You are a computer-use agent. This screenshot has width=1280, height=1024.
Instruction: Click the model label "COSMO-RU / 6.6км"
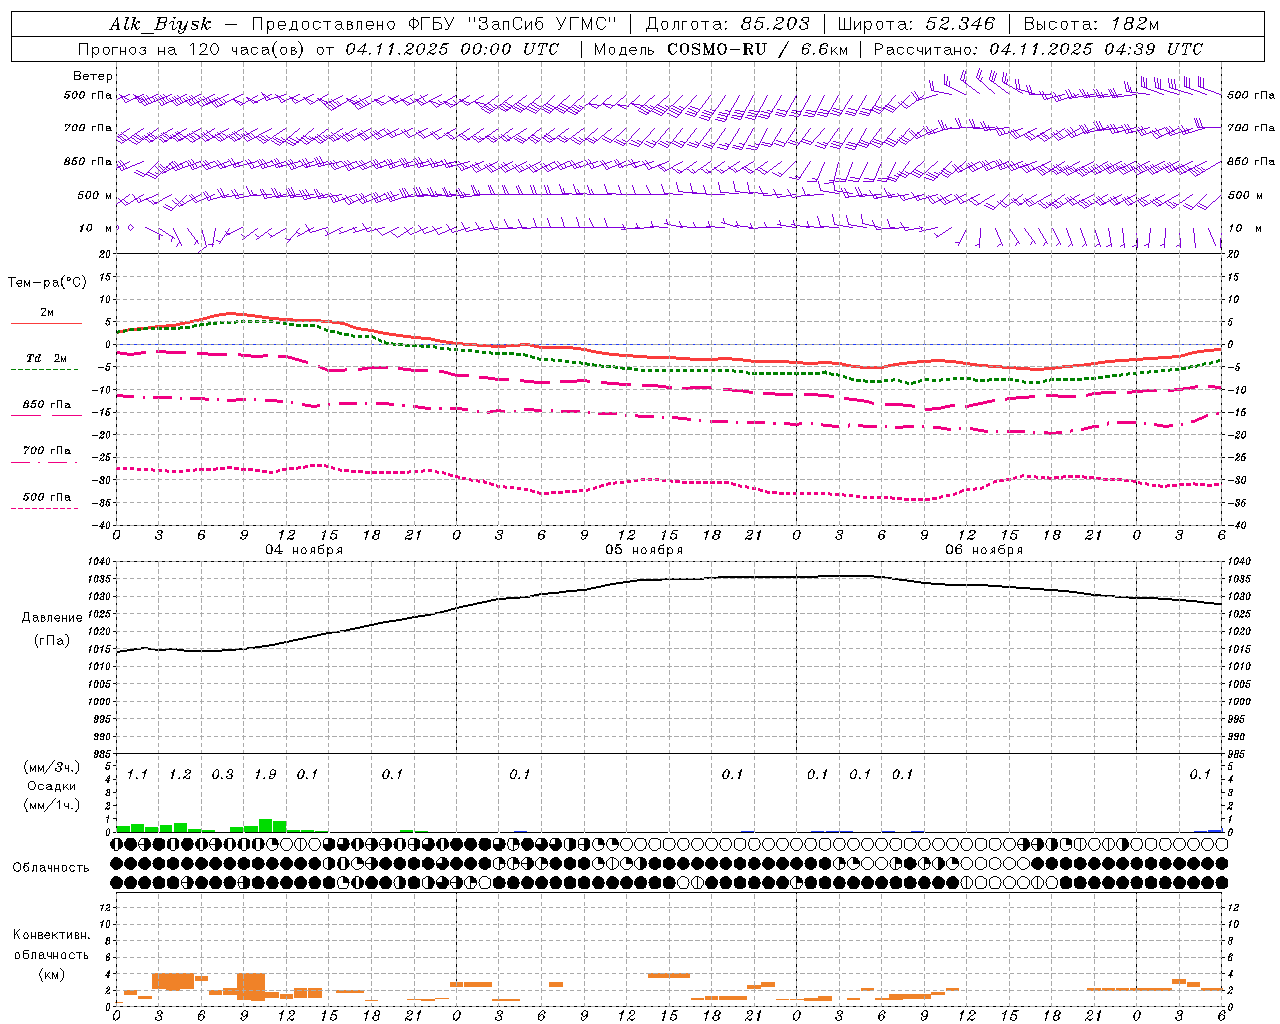[757, 49]
